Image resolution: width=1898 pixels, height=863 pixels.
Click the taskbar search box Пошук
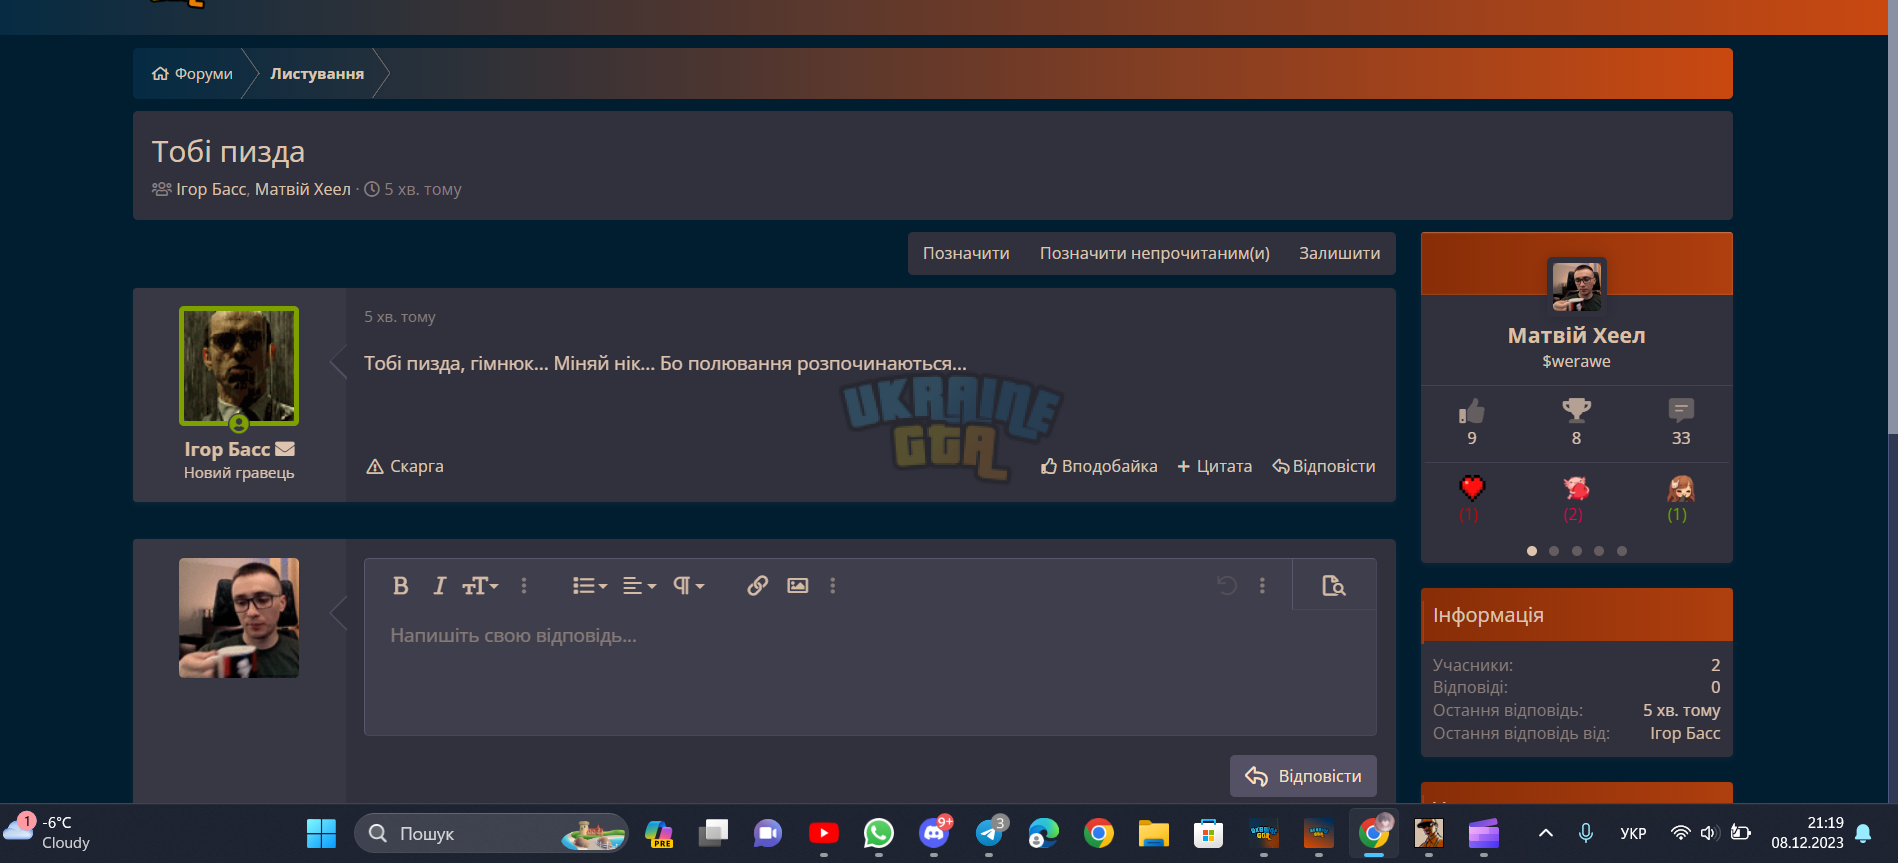[491, 833]
